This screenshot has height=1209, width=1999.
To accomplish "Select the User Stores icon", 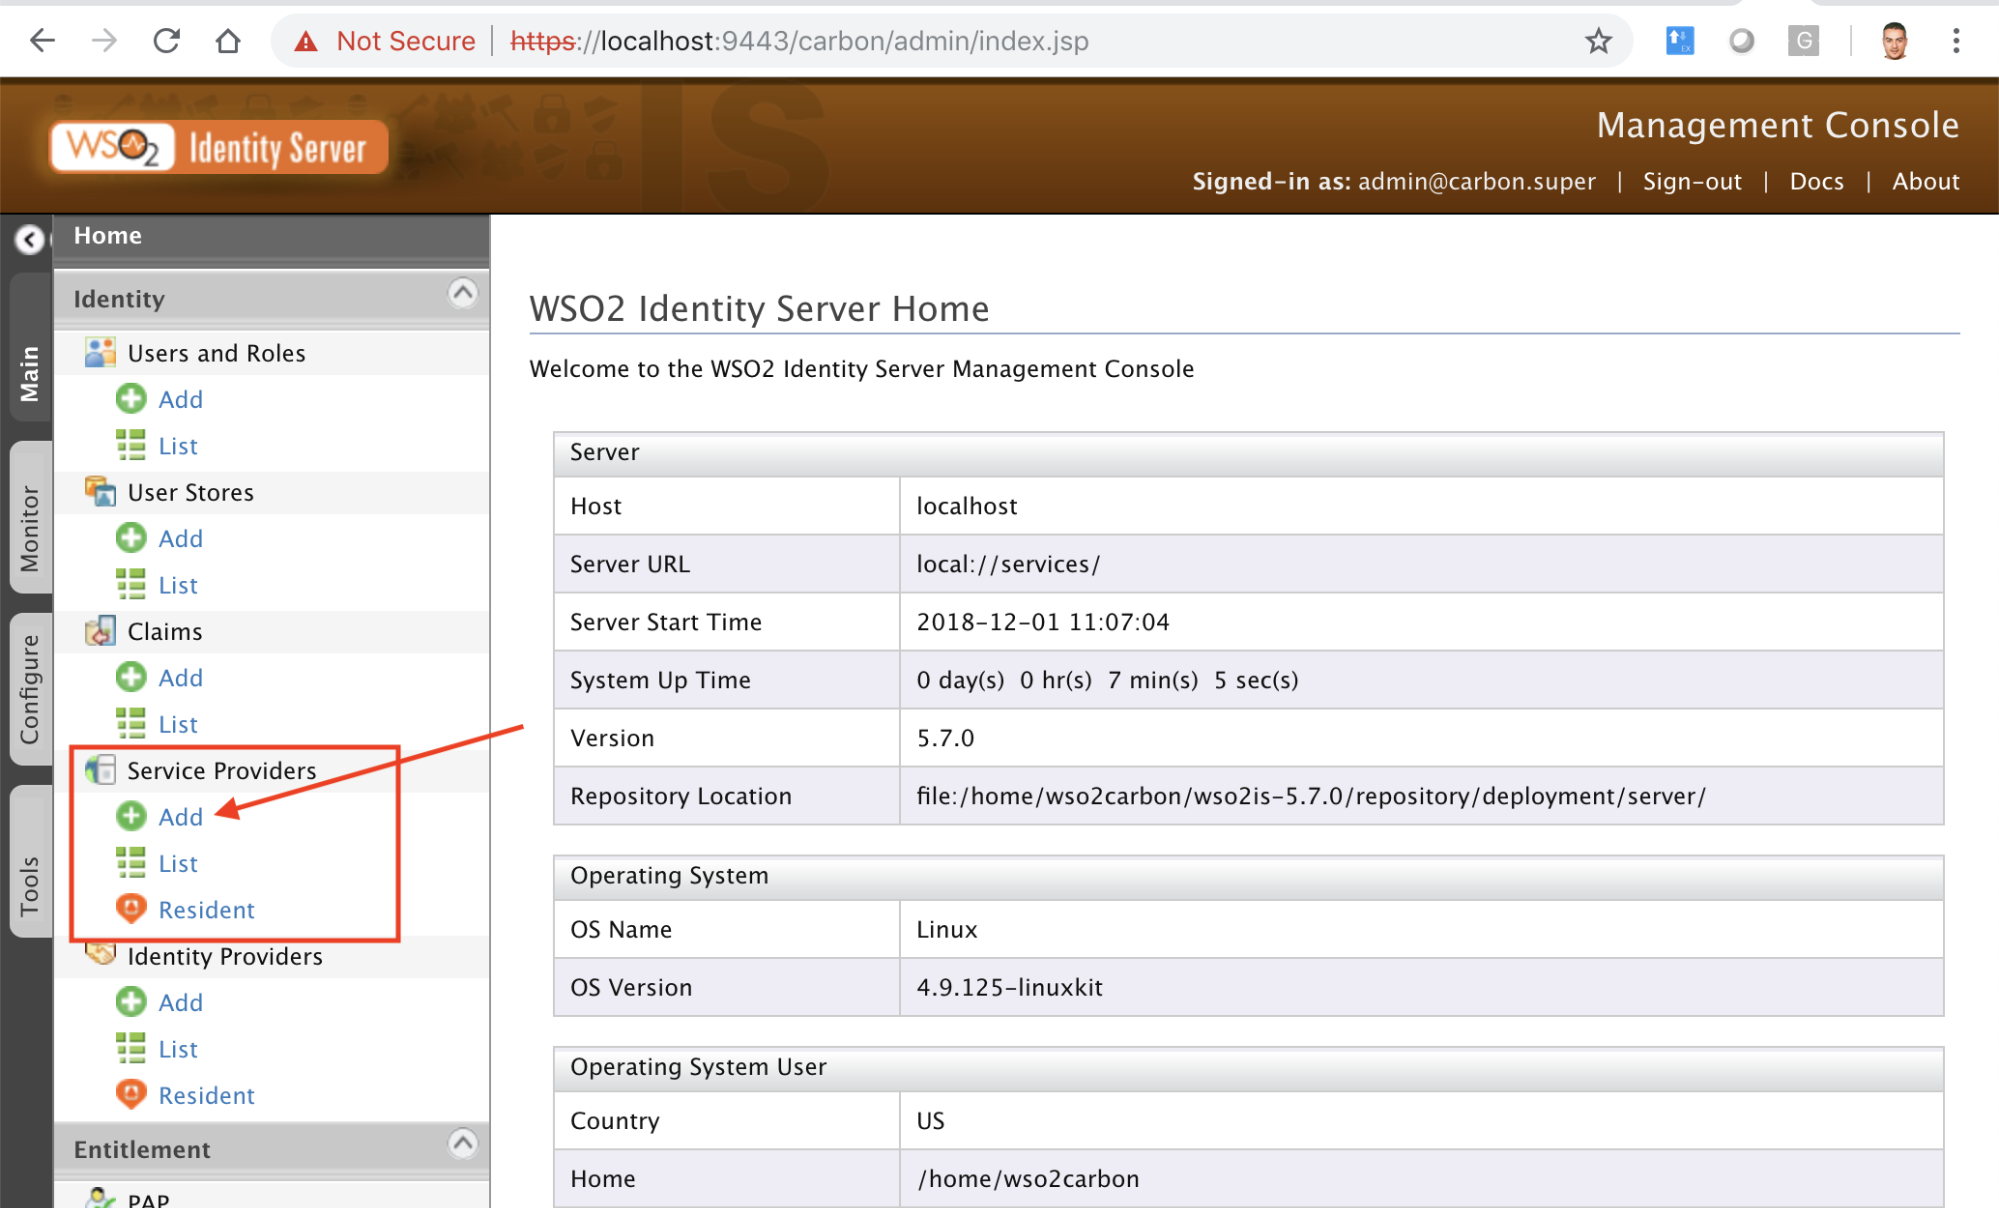I will 100,491.
